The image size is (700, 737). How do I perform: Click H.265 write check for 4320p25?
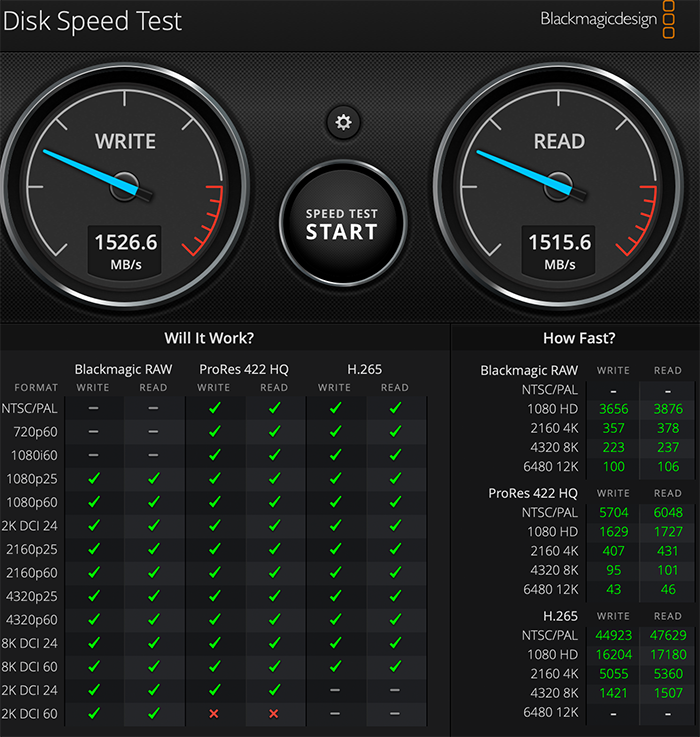335,596
